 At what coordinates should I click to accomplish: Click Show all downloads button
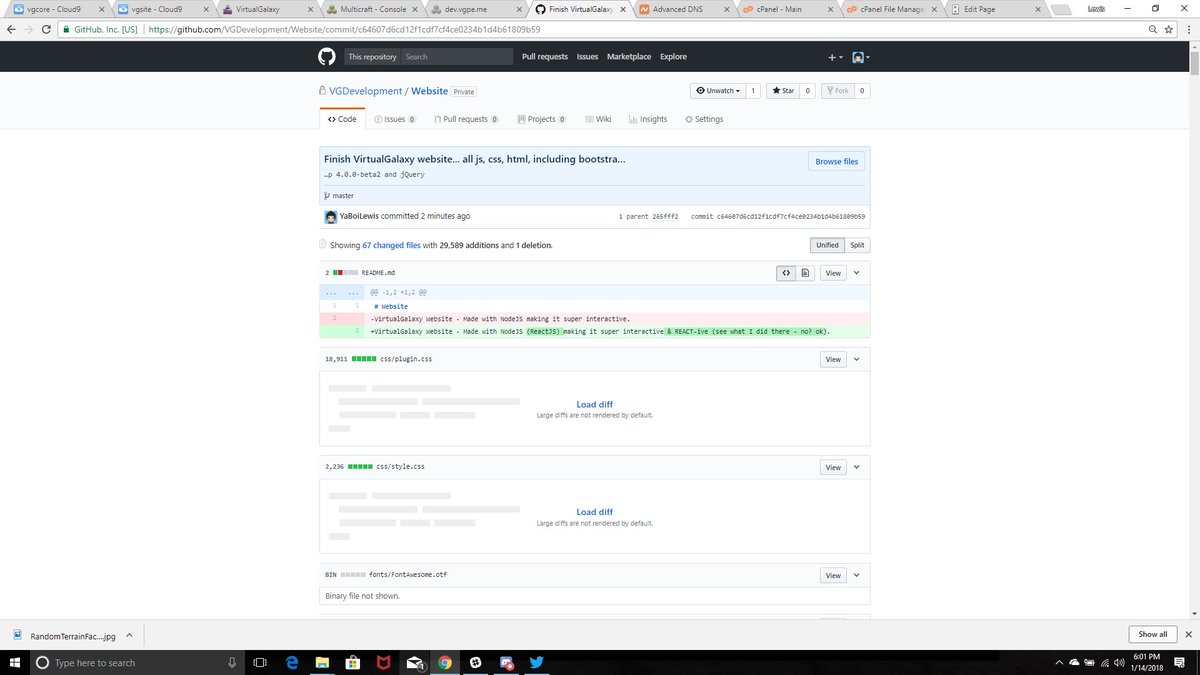click(1152, 634)
